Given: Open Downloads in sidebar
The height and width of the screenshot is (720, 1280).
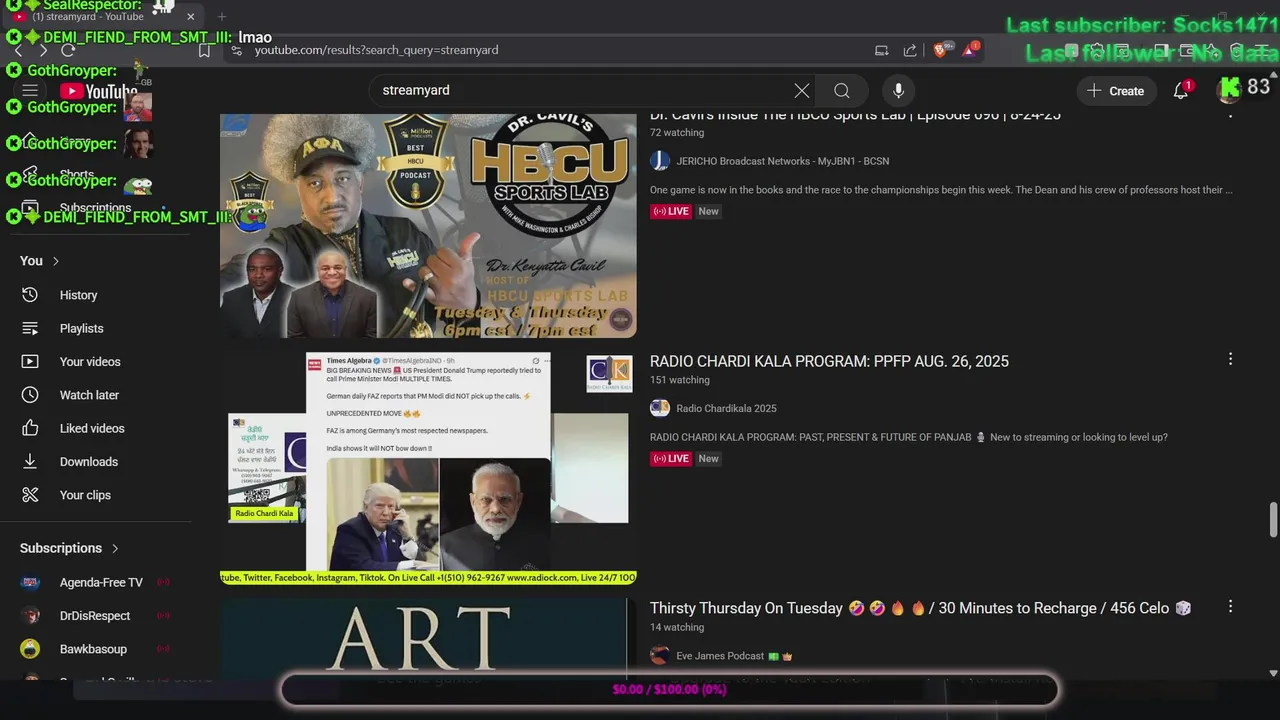Looking at the screenshot, I should tap(89, 462).
